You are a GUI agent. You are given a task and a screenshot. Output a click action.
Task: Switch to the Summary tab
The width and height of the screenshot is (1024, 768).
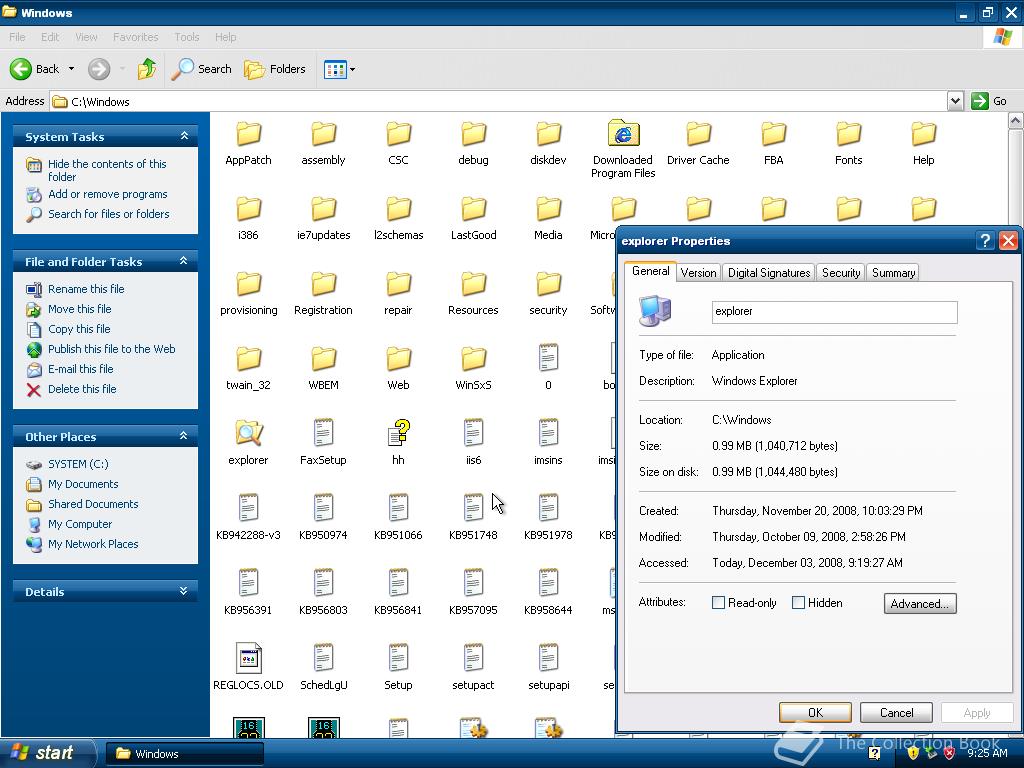[893, 273]
